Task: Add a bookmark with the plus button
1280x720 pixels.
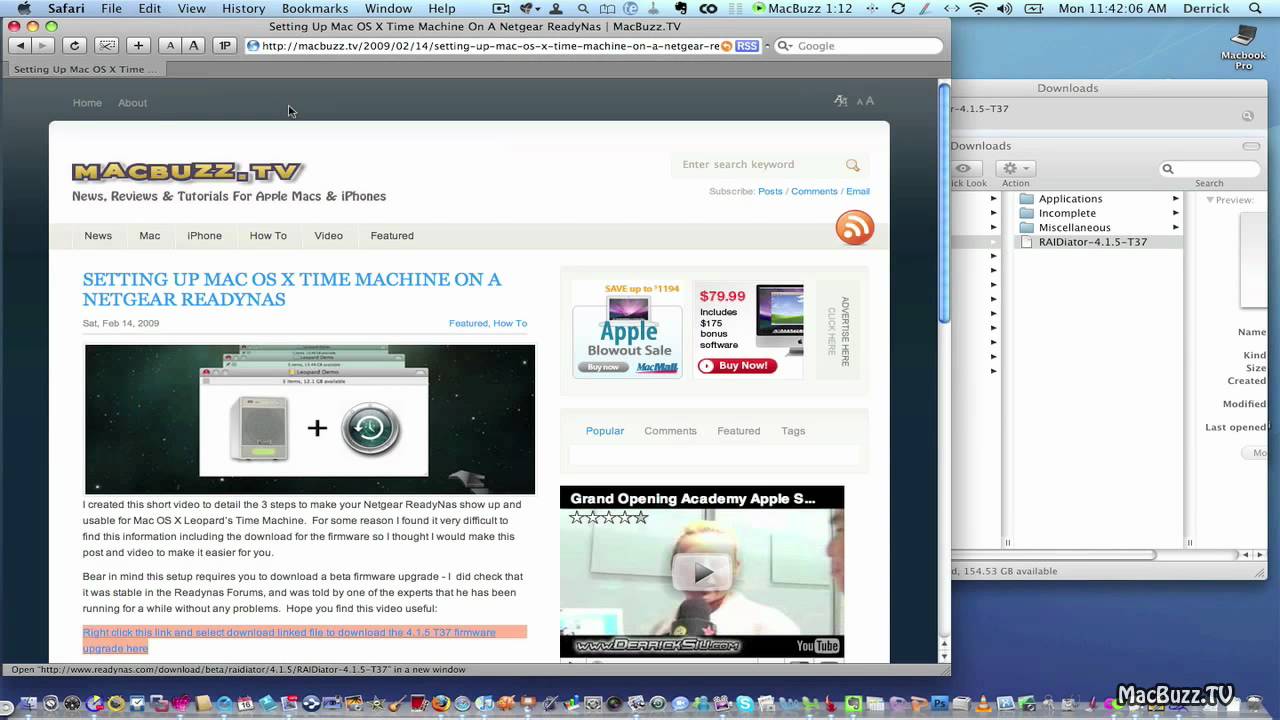Action: 138,45
